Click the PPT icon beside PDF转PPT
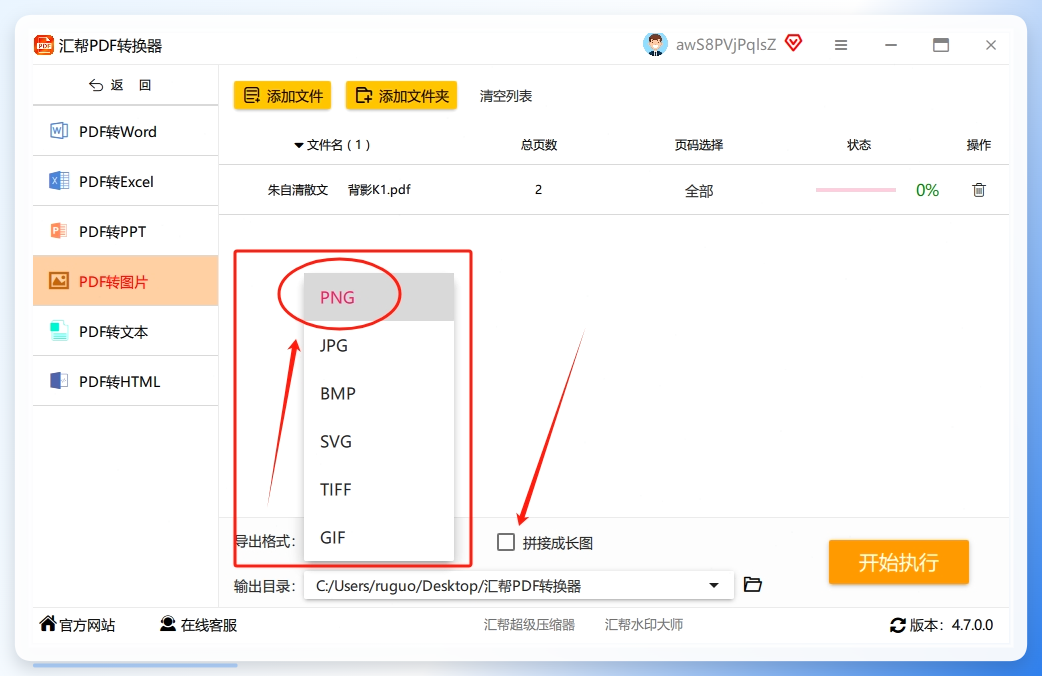 pos(58,231)
